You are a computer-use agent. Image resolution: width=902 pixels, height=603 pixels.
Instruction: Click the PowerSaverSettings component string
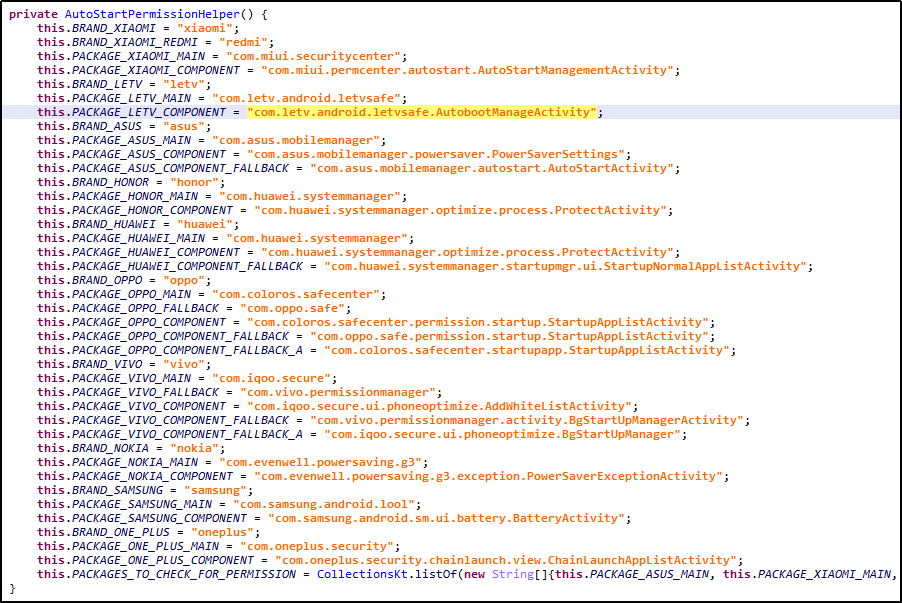pyautogui.click(x=443, y=154)
